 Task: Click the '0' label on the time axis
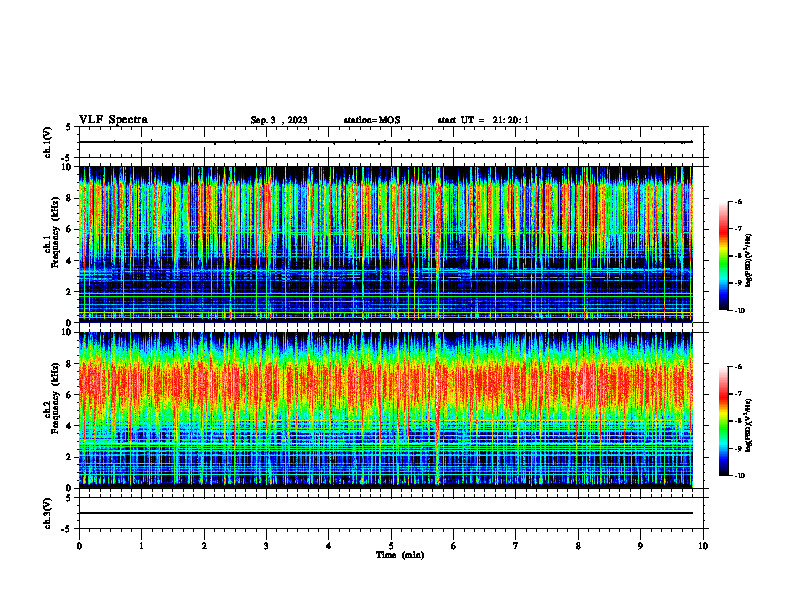[x=79, y=546]
